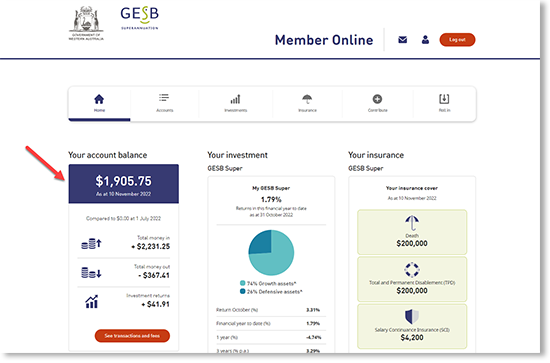This screenshot has width=550, height=363.
Task: Click See transactions and fees button
Action: tap(132, 336)
